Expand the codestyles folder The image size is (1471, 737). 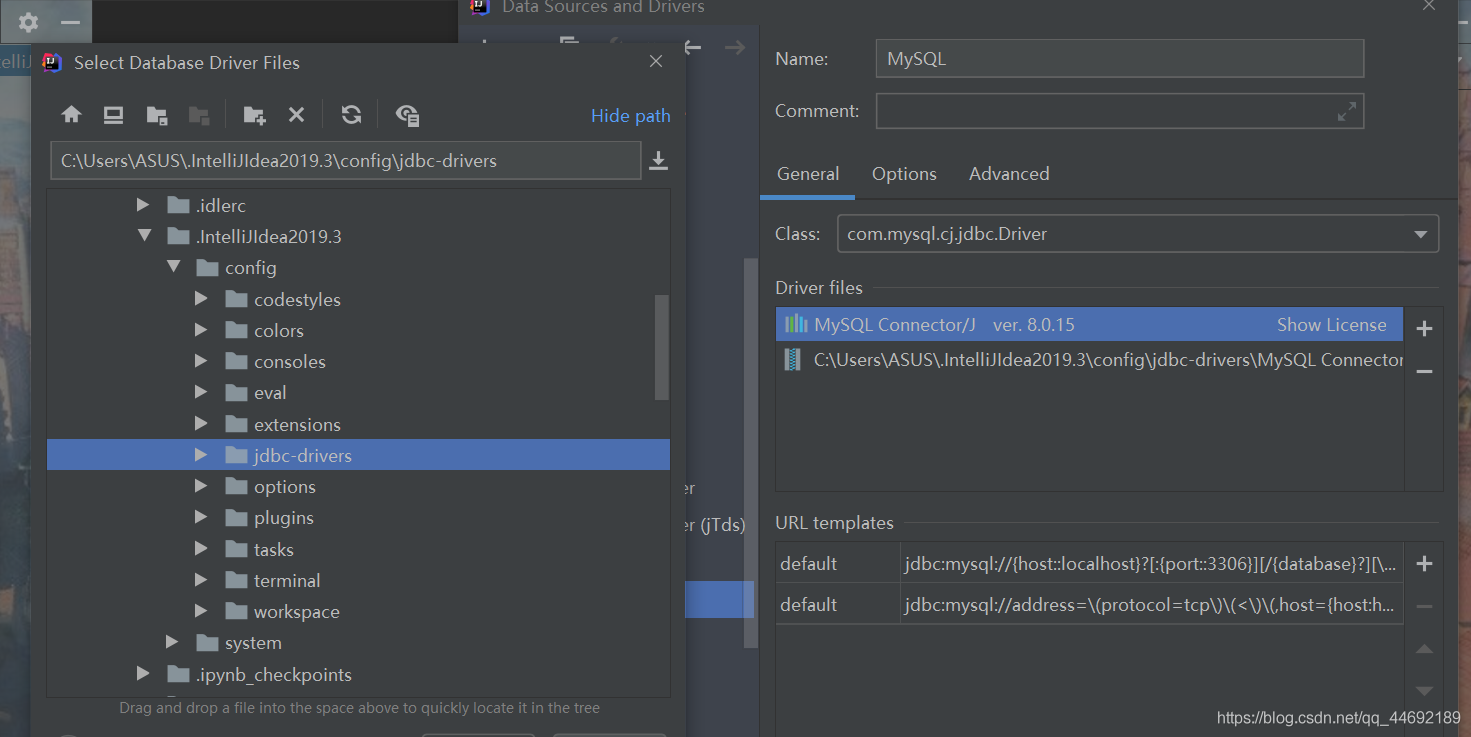(x=201, y=299)
